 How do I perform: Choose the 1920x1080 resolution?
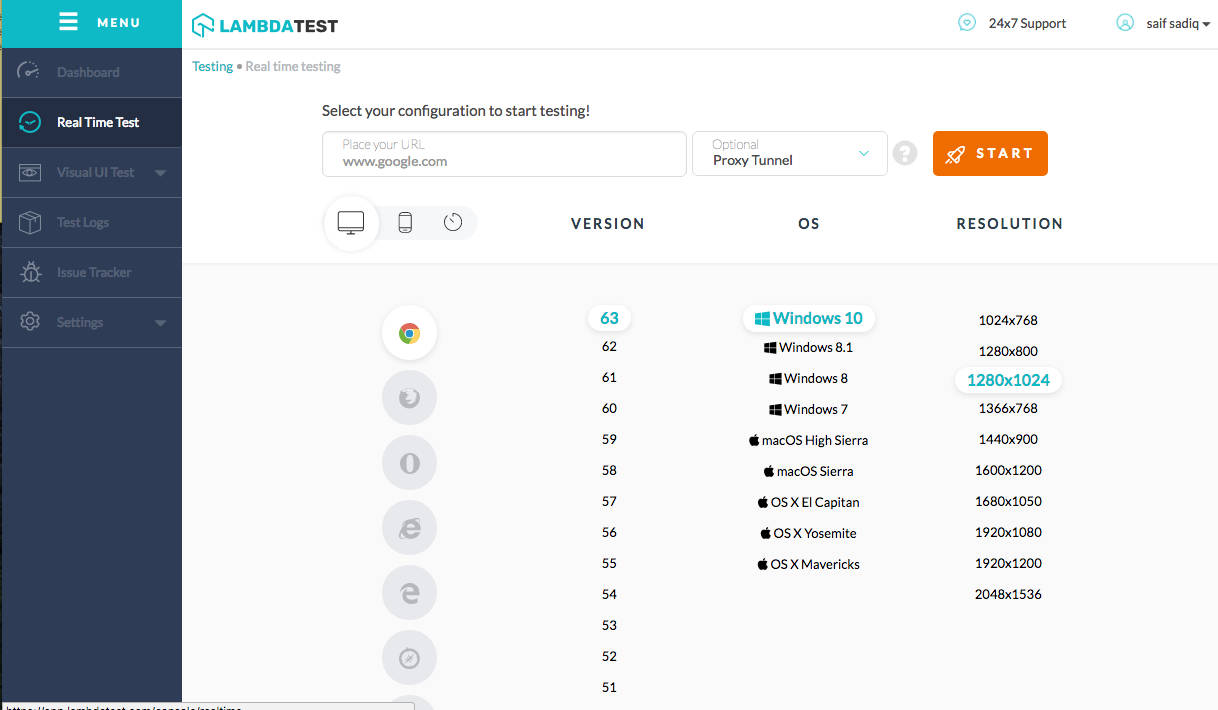(x=1008, y=532)
